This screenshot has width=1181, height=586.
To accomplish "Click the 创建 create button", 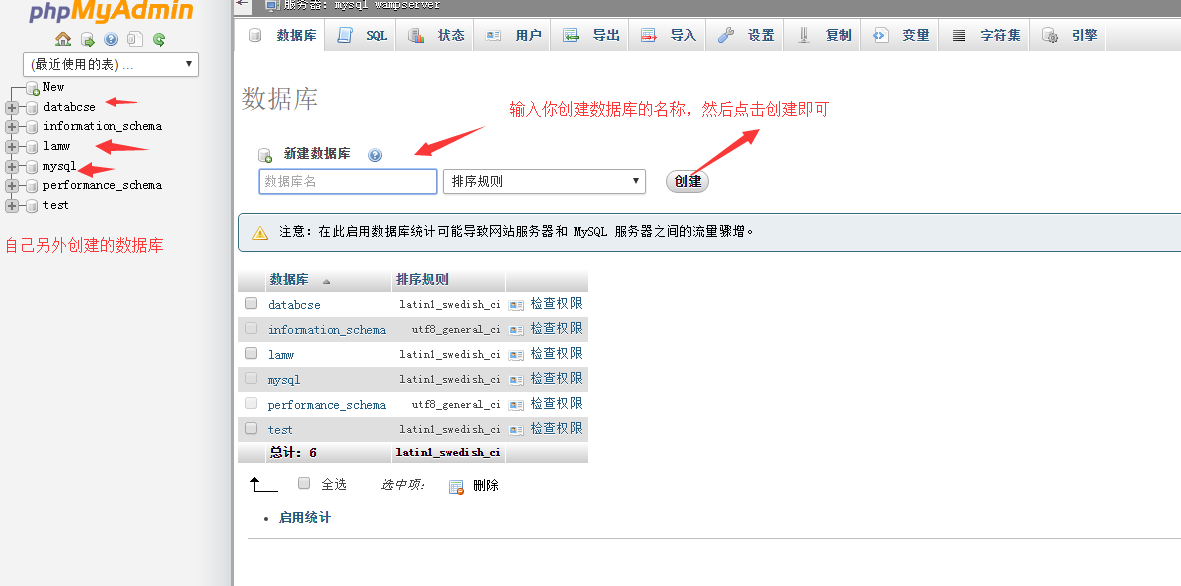I will (x=687, y=182).
